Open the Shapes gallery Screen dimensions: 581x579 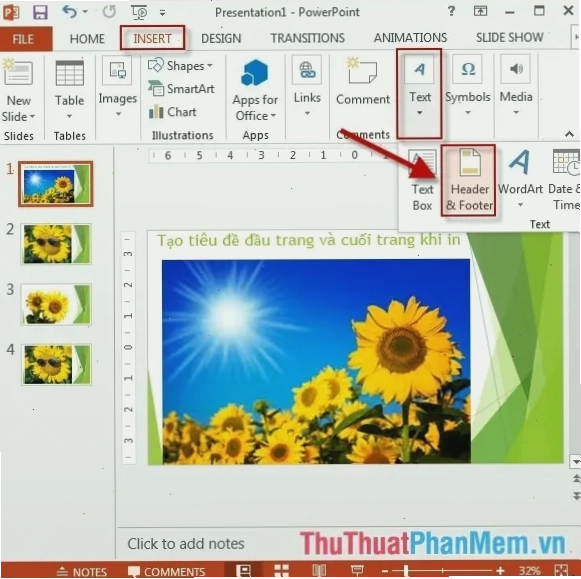180,66
